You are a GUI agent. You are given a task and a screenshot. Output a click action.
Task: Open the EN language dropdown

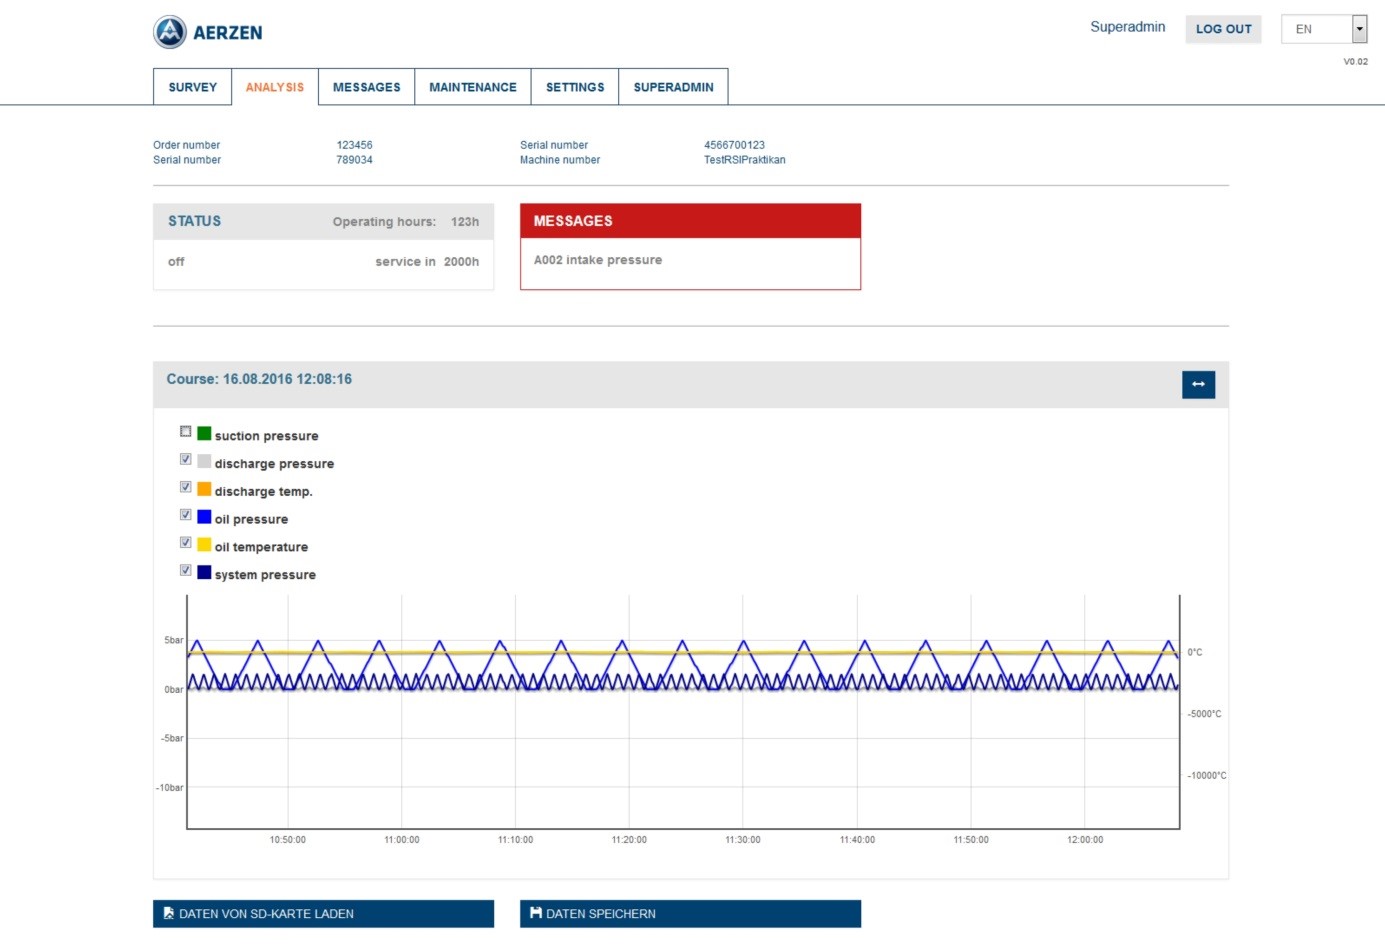(x=1323, y=29)
